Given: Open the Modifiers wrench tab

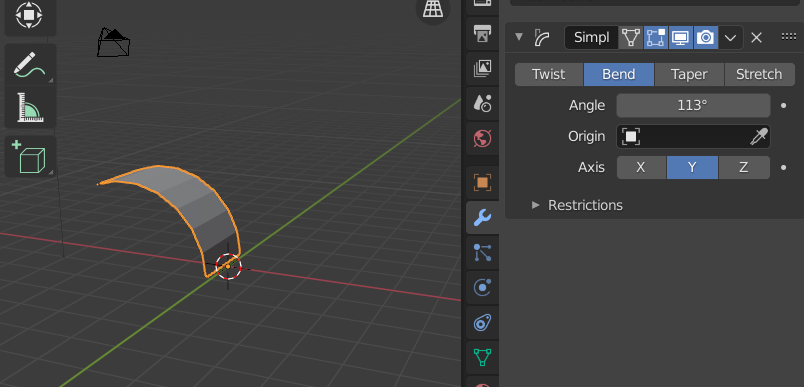Looking at the screenshot, I should pos(483,218).
